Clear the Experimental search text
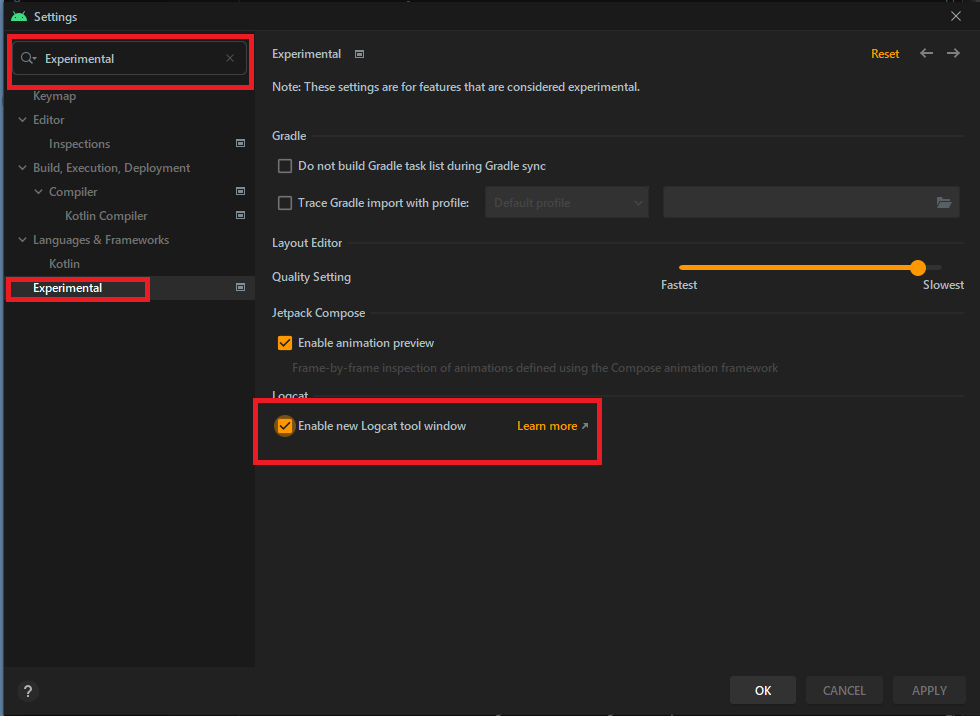This screenshot has width=980, height=716. pyautogui.click(x=230, y=58)
